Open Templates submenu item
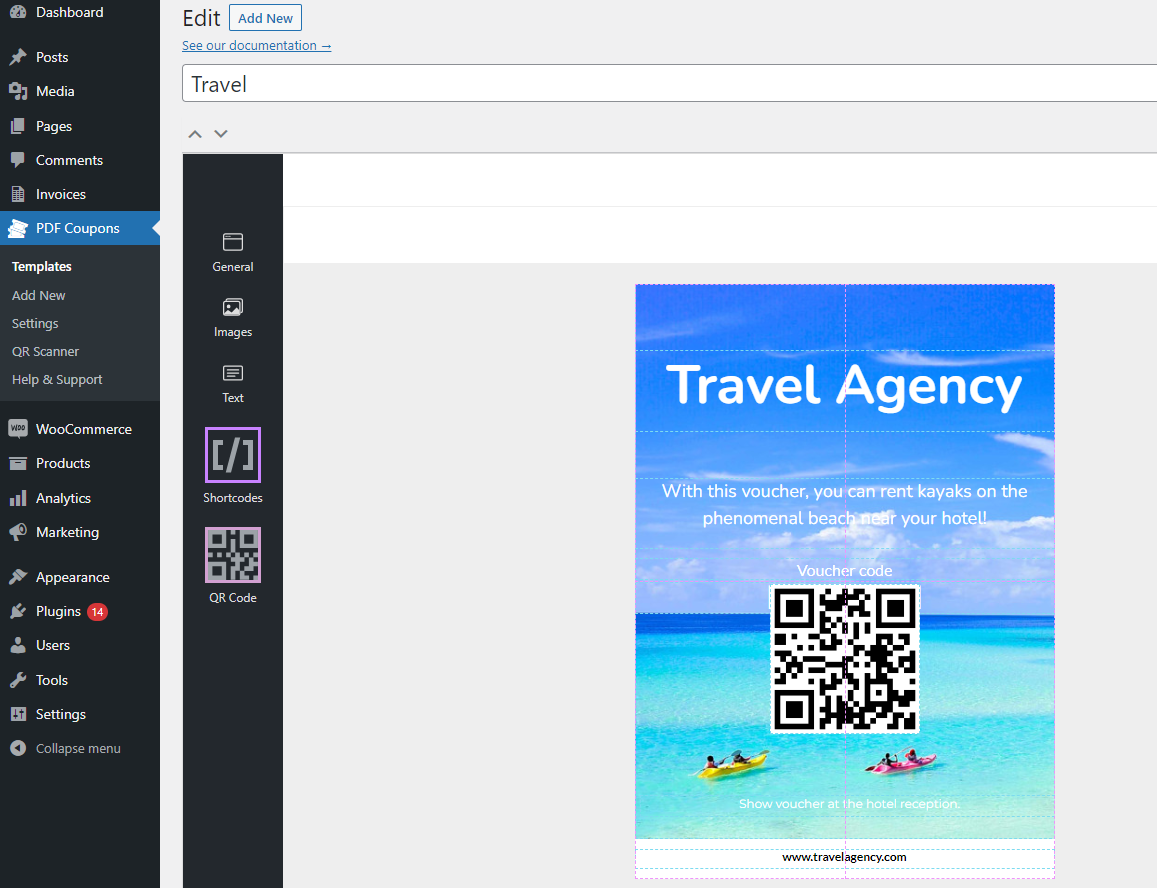 point(41,266)
